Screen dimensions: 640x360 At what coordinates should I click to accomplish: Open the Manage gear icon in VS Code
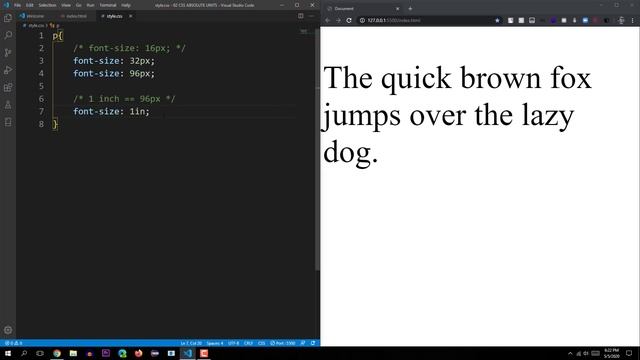point(8,330)
